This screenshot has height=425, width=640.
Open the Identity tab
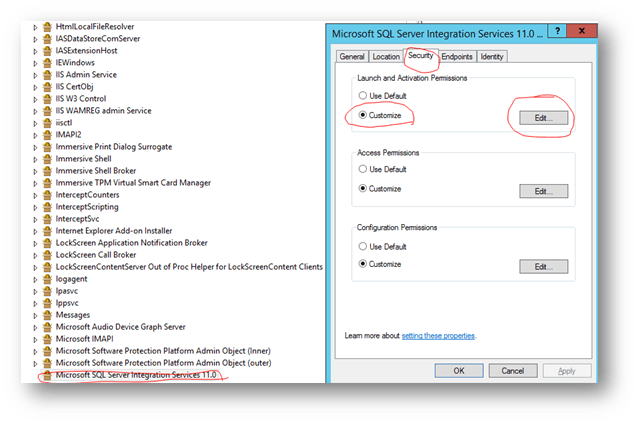click(x=492, y=57)
